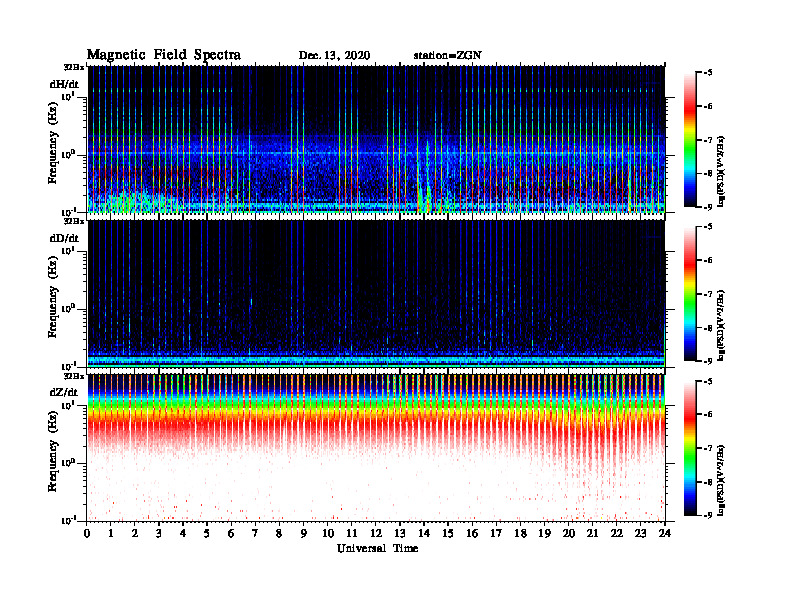
Task: Click the "-7" value on the middle color bar
Action: pyautogui.click(x=708, y=294)
